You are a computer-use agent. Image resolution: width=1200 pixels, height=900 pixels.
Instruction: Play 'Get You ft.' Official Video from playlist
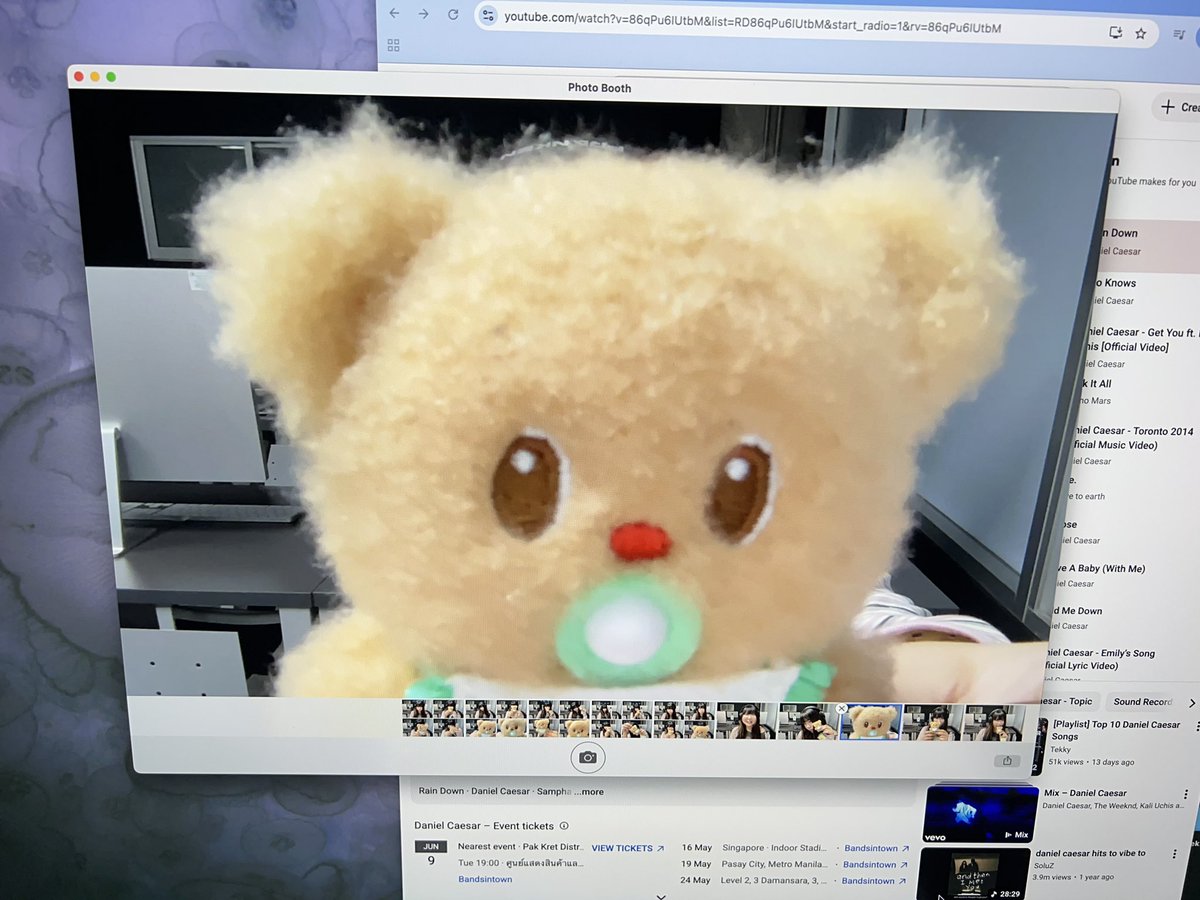pyautogui.click(x=1140, y=345)
